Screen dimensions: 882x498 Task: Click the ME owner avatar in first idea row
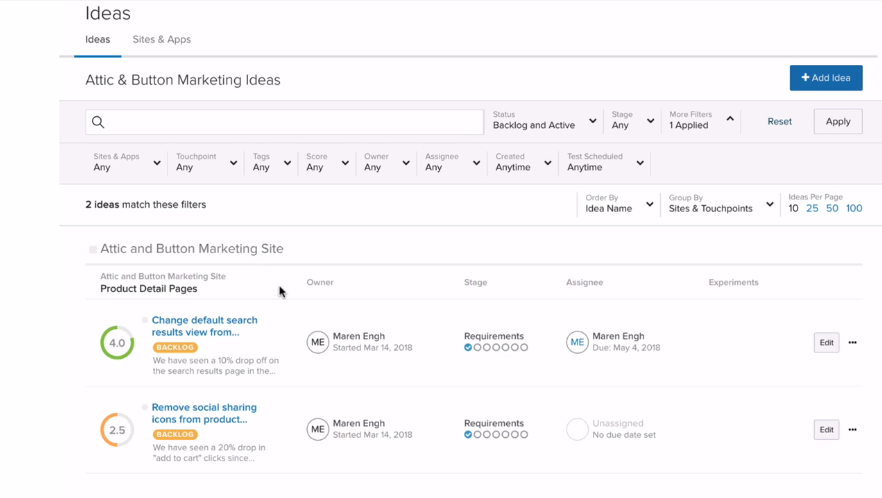click(317, 343)
